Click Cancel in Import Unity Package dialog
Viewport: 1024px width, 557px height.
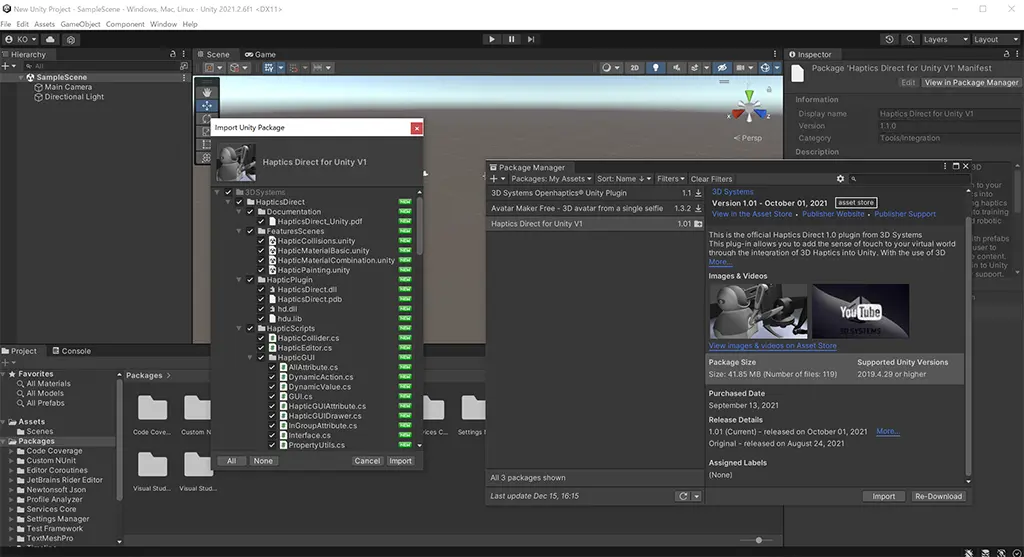click(x=367, y=461)
